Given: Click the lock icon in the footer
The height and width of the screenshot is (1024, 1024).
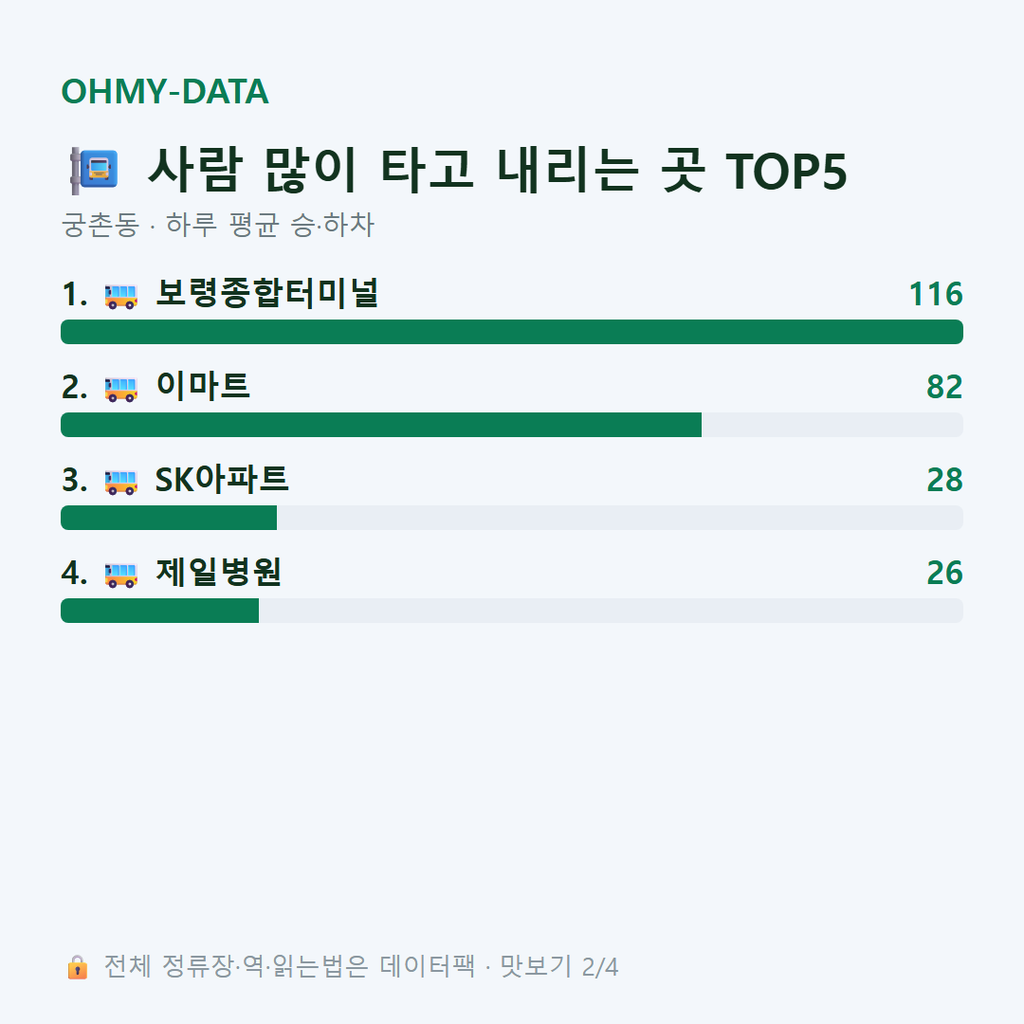Looking at the screenshot, I should coord(77,967).
